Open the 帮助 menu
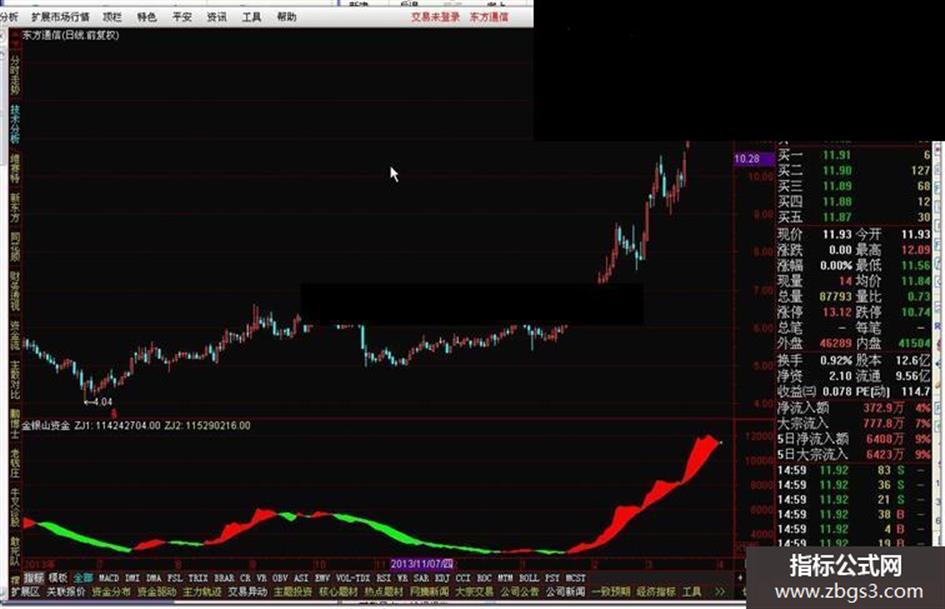This screenshot has height=609, width=945. pyautogui.click(x=287, y=17)
